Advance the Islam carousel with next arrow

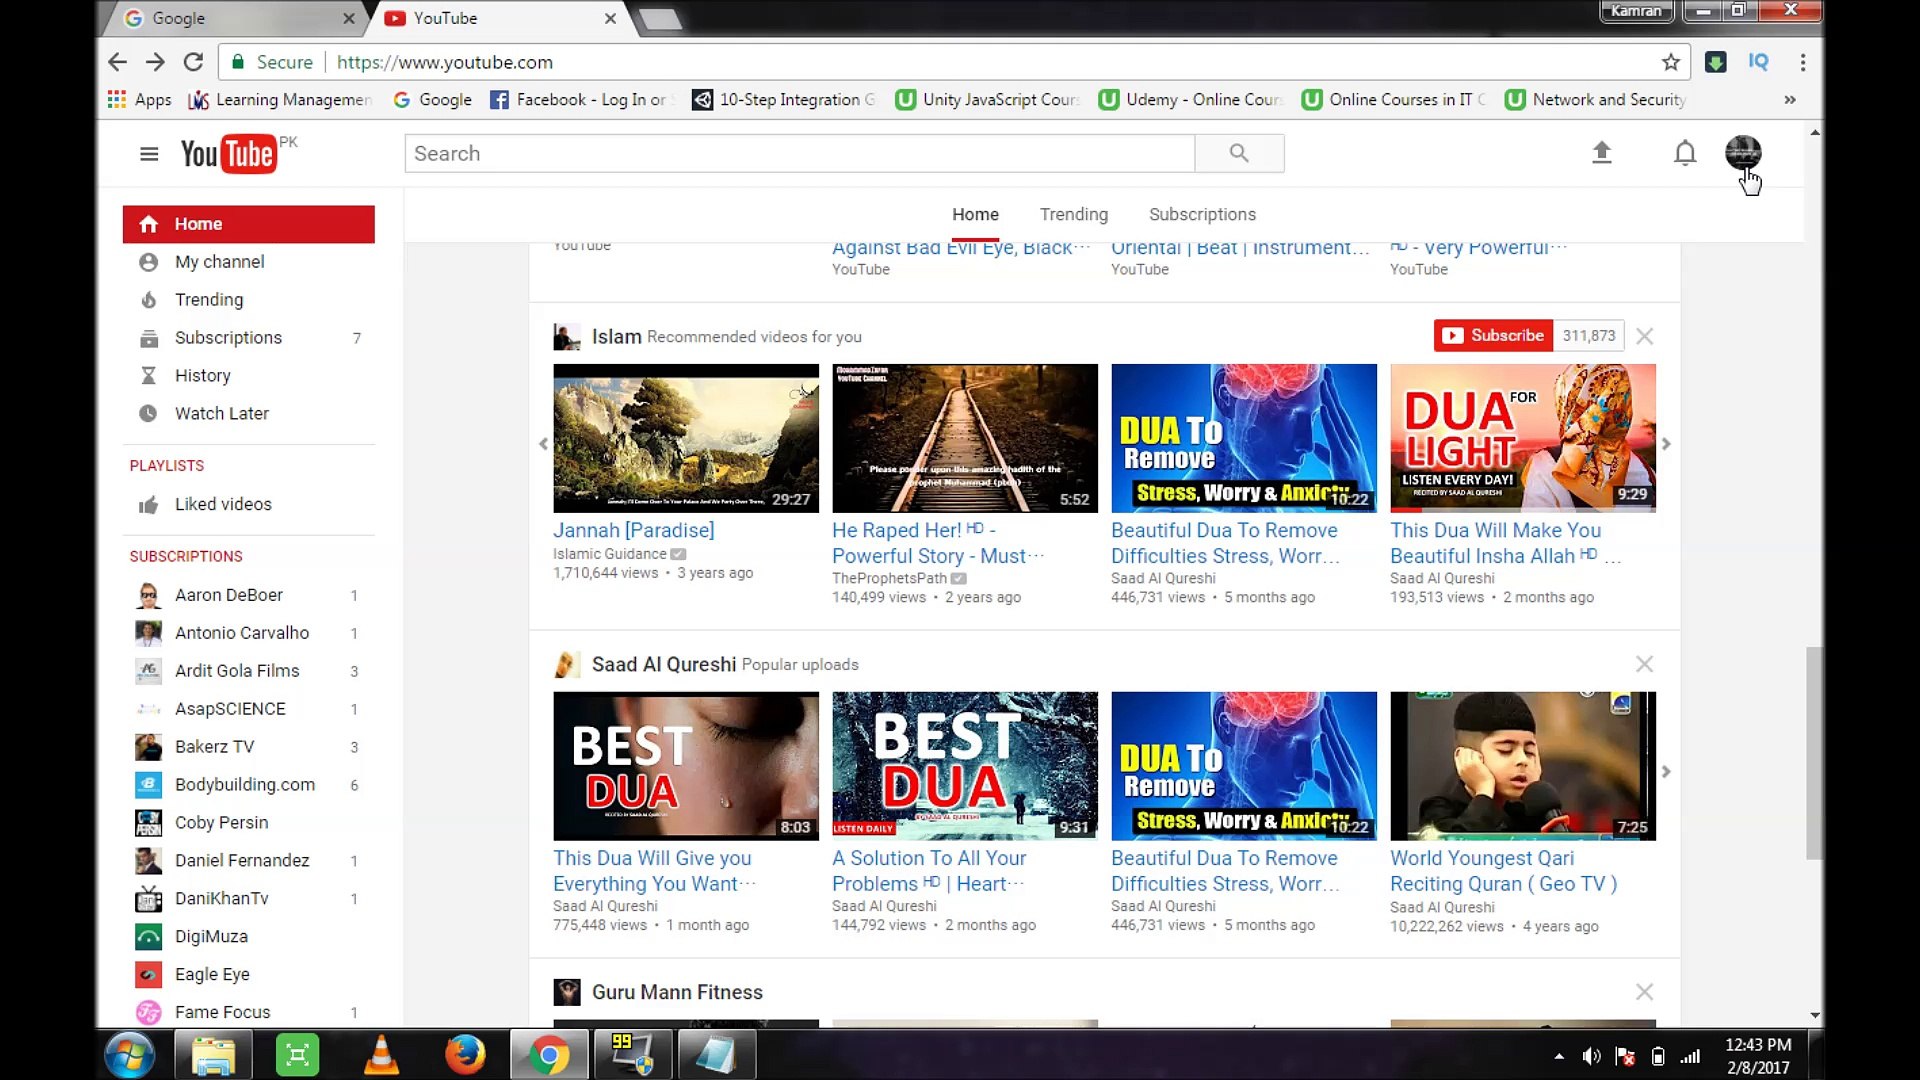(x=1666, y=443)
